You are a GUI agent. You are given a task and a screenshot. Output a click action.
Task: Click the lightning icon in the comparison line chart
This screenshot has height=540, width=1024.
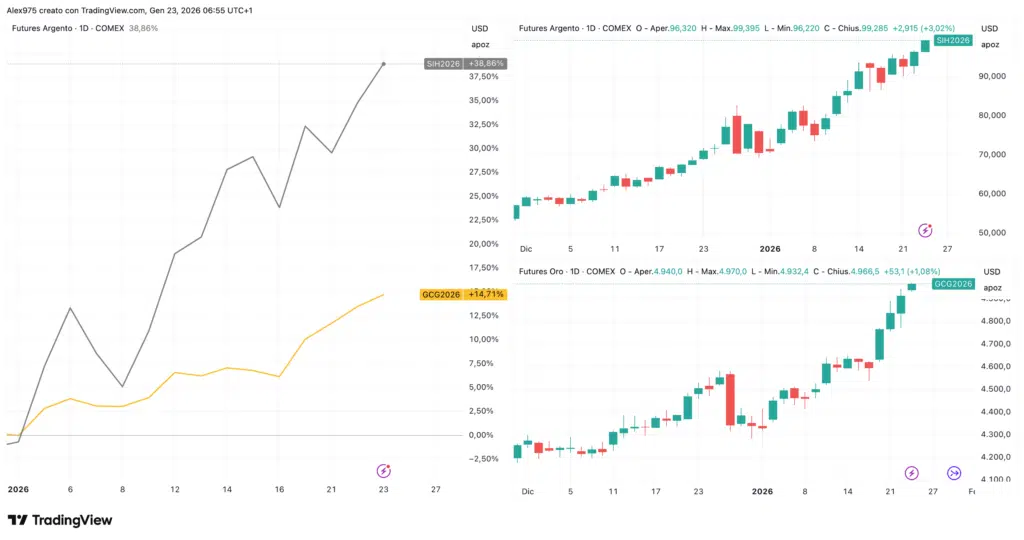click(x=383, y=470)
